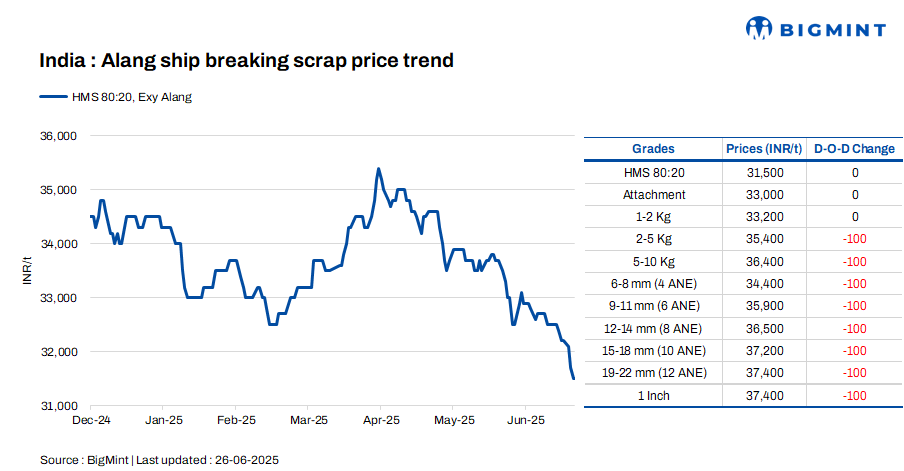Screen dimensions: 904x471
Task: Select the 6-8 mm (4 ANE) row
Action: tap(654, 284)
